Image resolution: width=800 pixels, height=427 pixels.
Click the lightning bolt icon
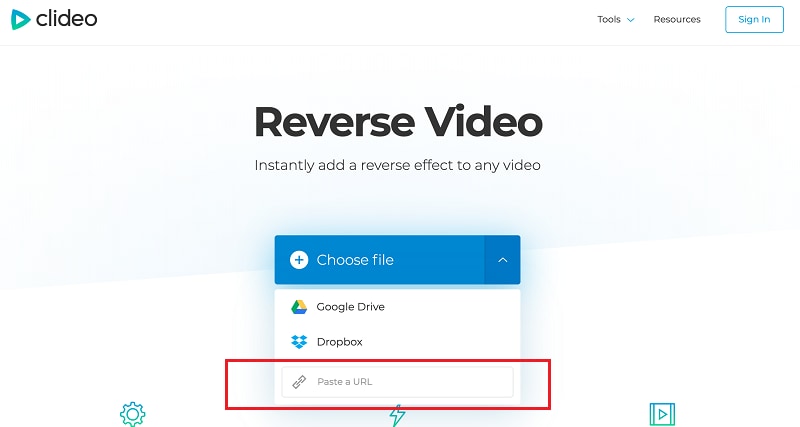[x=397, y=415]
